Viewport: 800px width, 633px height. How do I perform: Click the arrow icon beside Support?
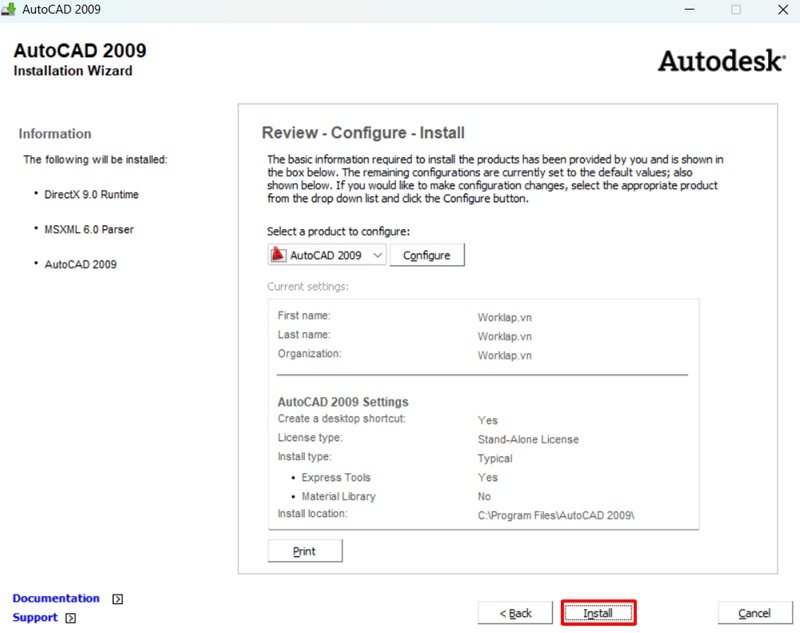71,618
